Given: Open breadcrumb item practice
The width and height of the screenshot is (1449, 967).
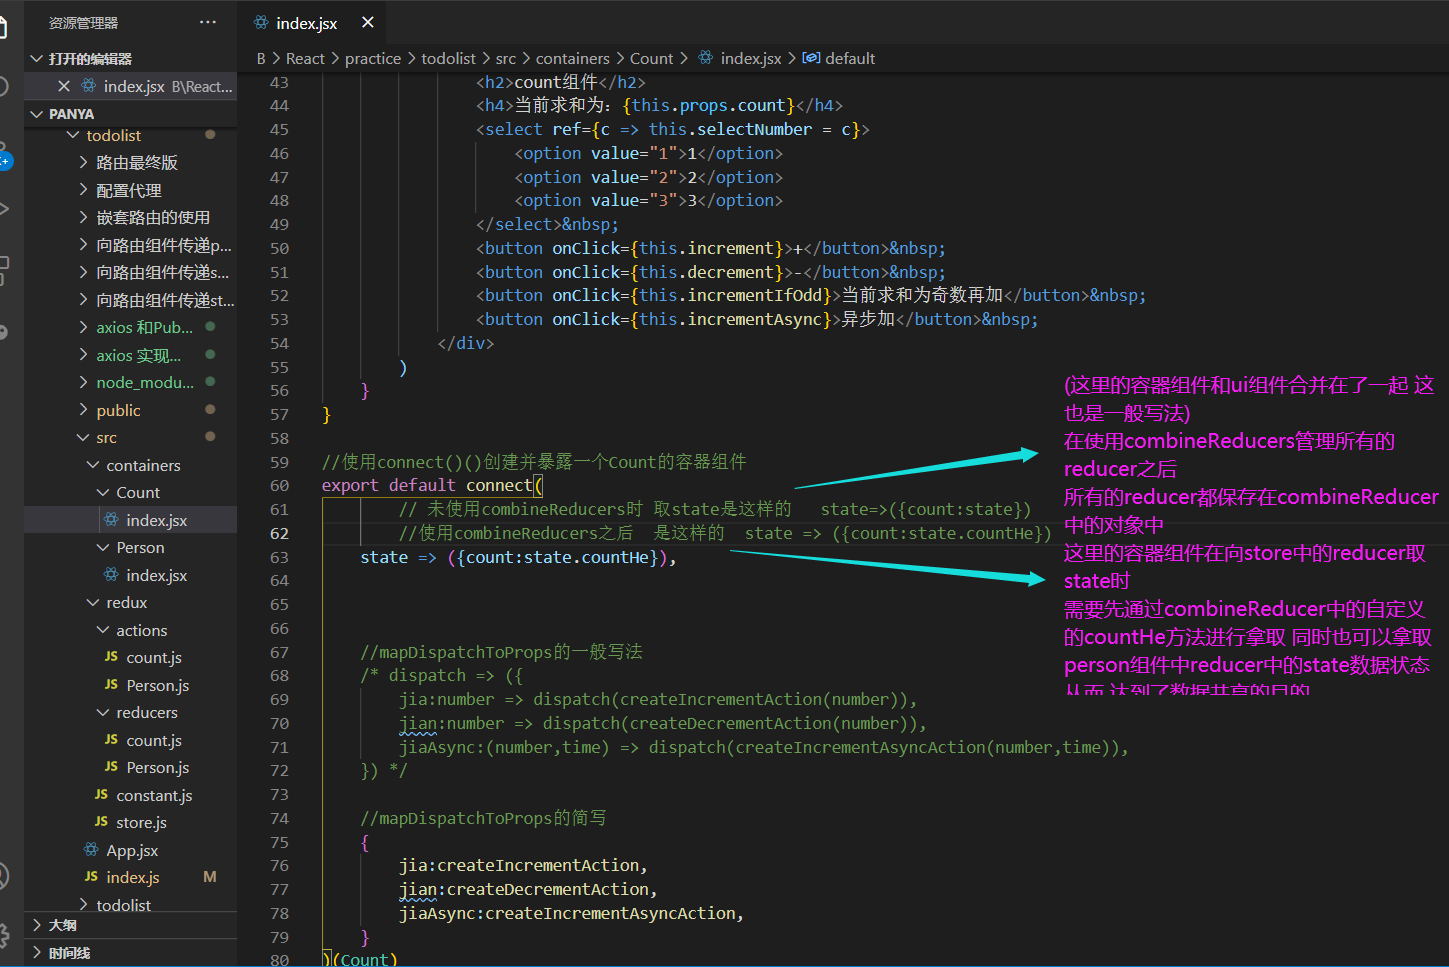Looking at the screenshot, I should tap(373, 58).
